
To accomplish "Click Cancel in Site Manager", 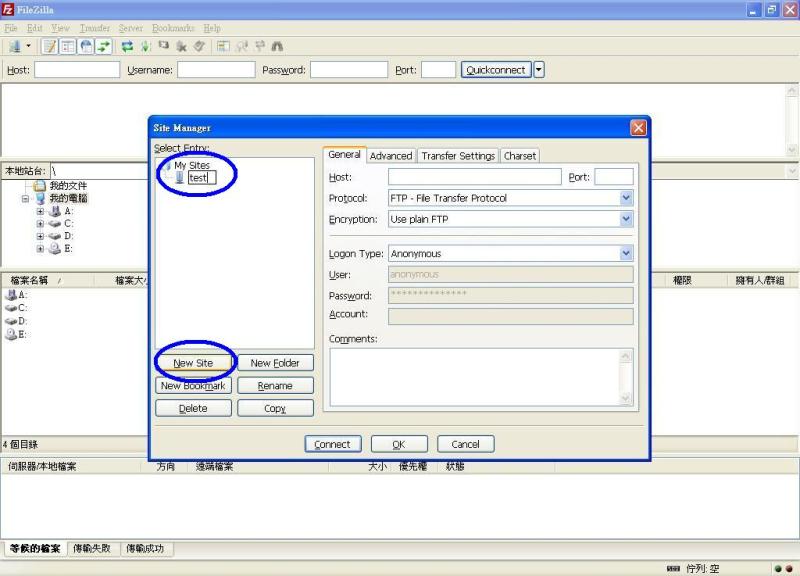I will pyautogui.click(x=465, y=444).
